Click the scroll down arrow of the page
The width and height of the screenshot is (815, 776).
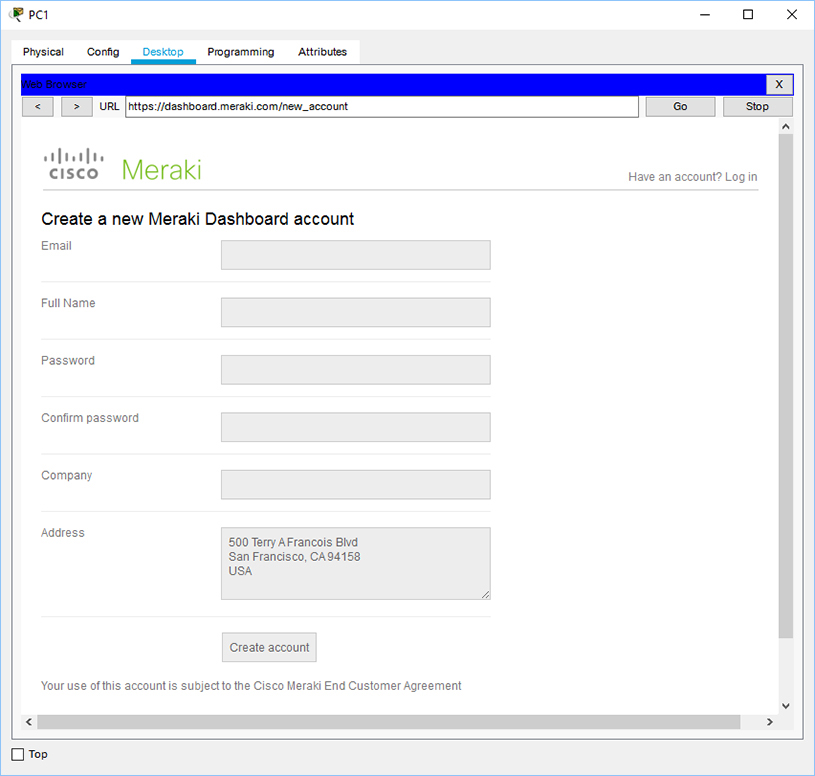point(785,706)
